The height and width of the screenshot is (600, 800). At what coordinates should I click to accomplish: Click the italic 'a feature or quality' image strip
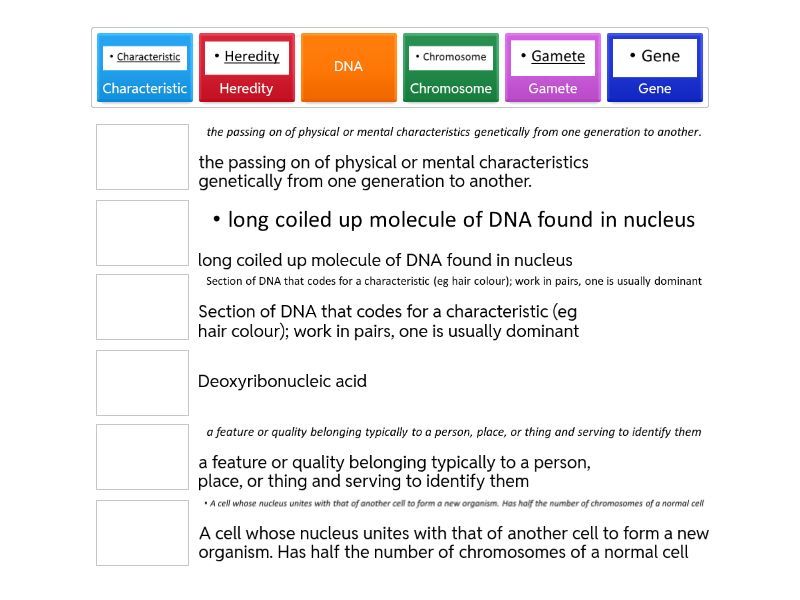(x=453, y=432)
